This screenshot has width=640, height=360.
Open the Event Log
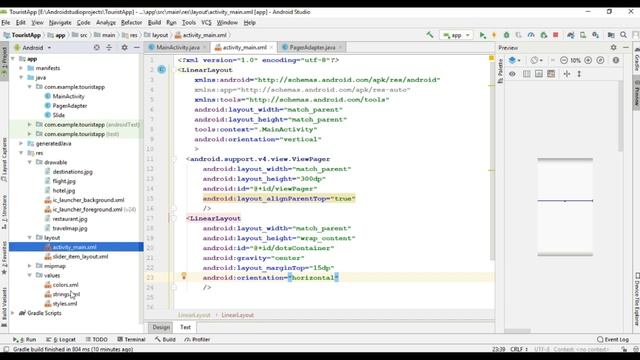point(613,340)
